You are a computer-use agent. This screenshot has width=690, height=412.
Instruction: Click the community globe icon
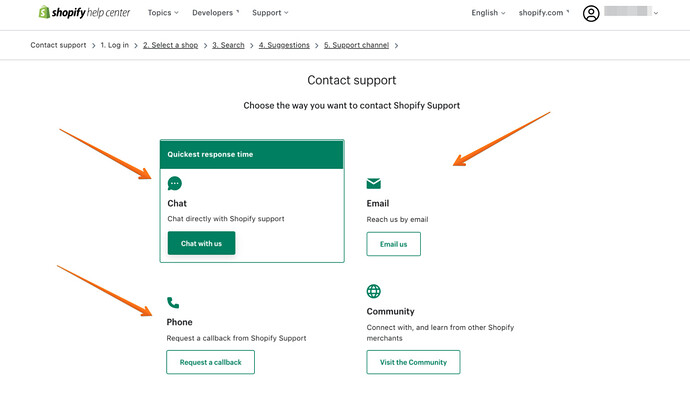coord(374,292)
